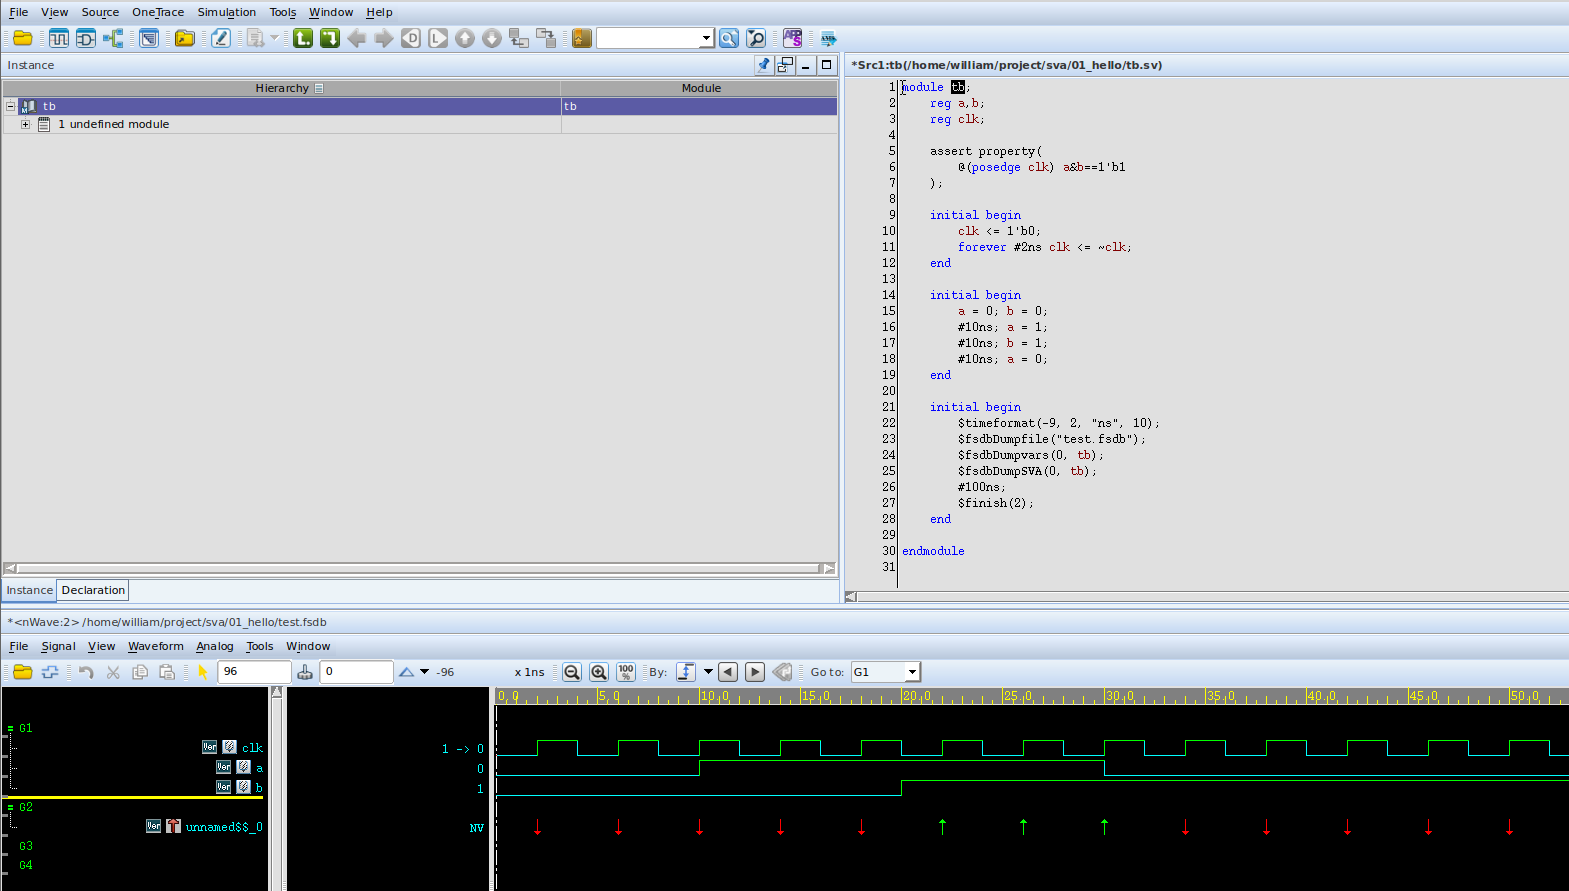Open the Simulation menu
Viewport: 1569px width, 891px height.
point(226,12)
